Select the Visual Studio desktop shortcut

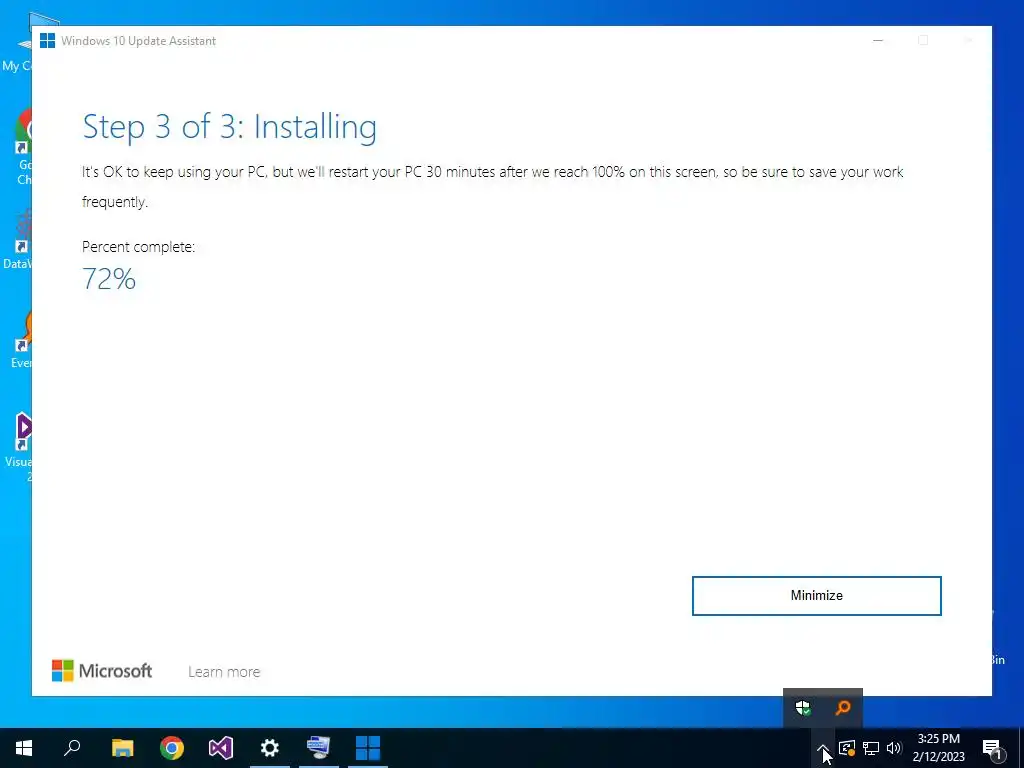20,447
